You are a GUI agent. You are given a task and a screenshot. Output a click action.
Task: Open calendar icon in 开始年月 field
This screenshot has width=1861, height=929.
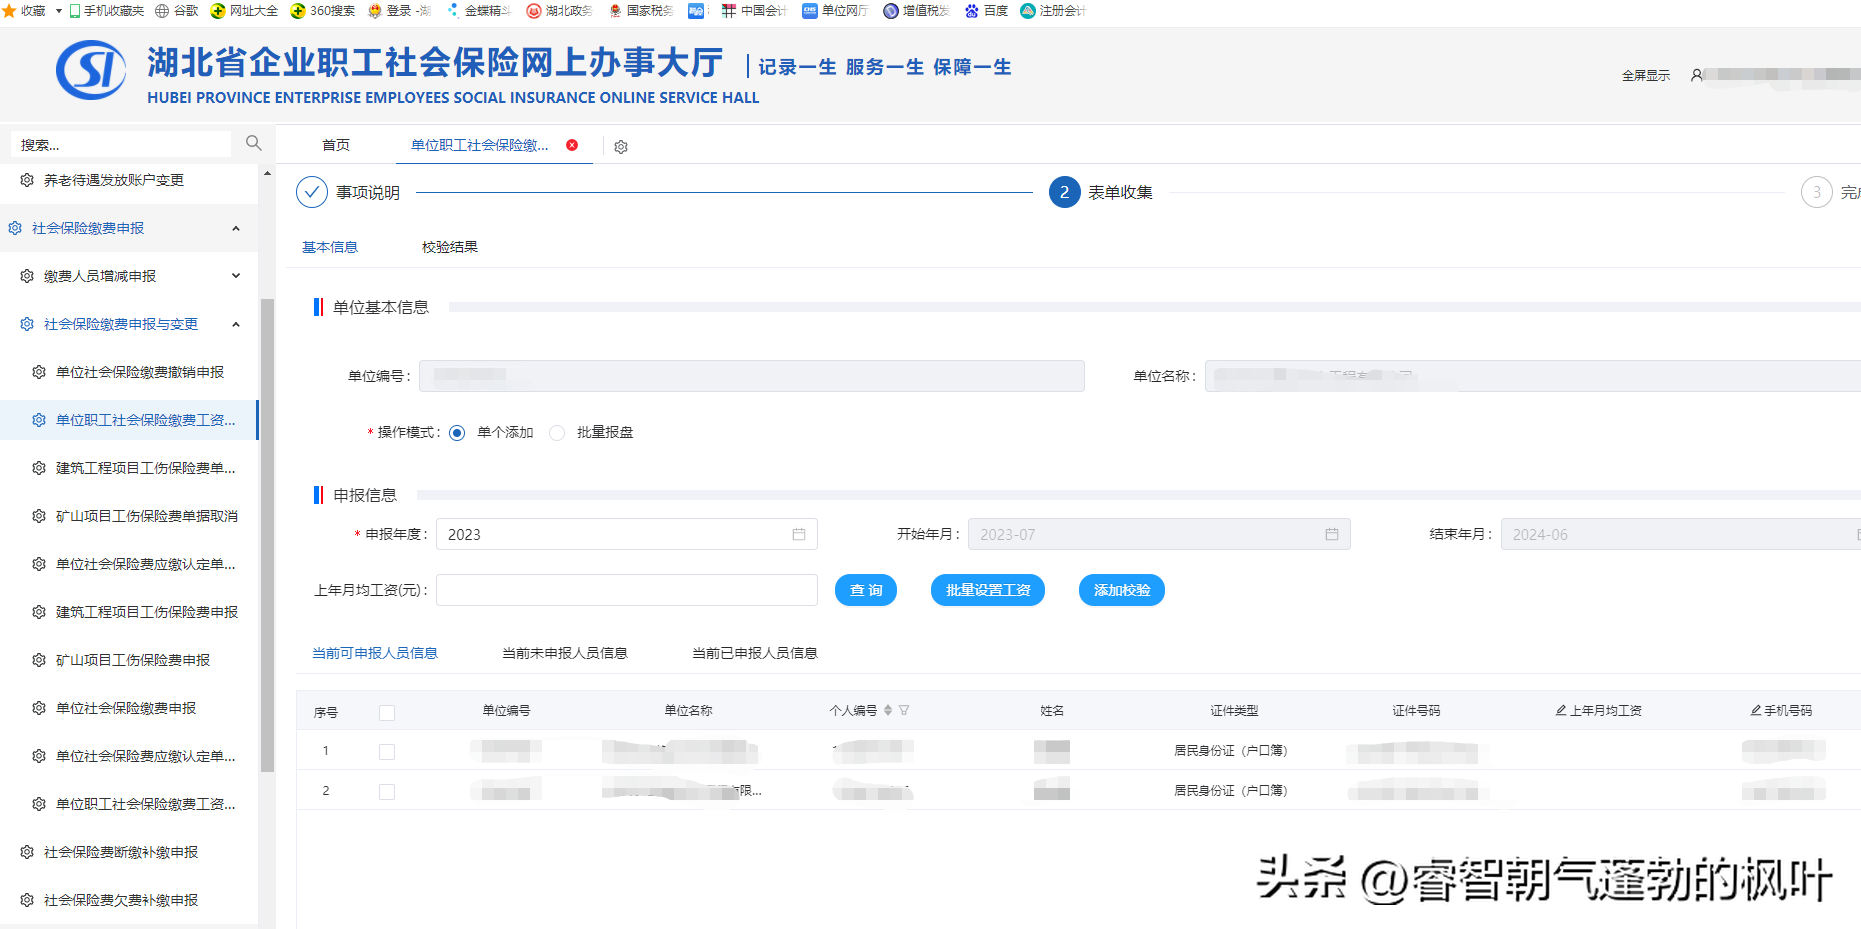pos(1332,534)
